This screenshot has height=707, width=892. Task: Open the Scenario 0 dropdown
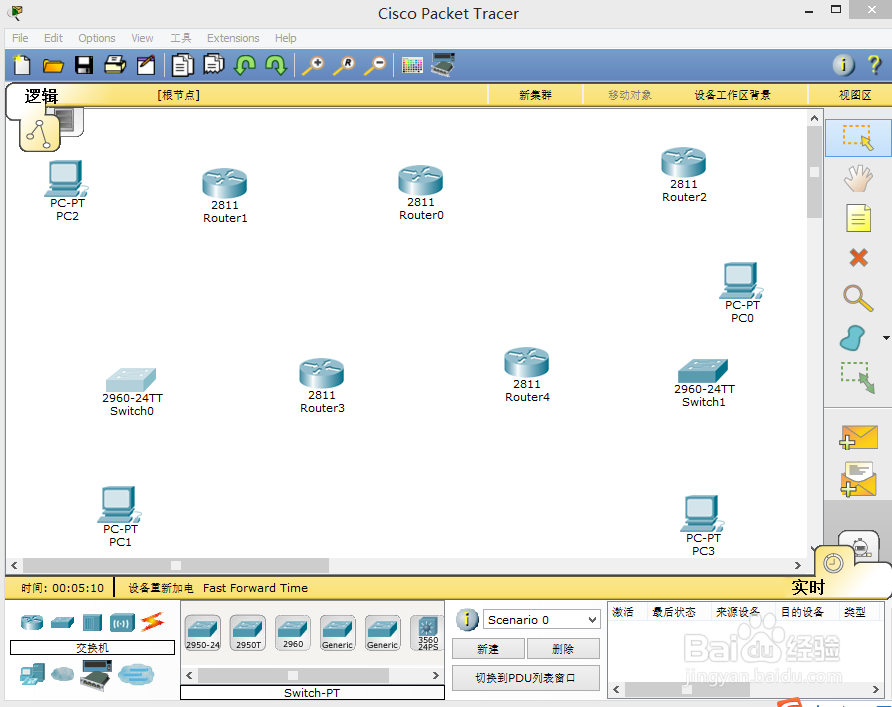[x=542, y=619]
